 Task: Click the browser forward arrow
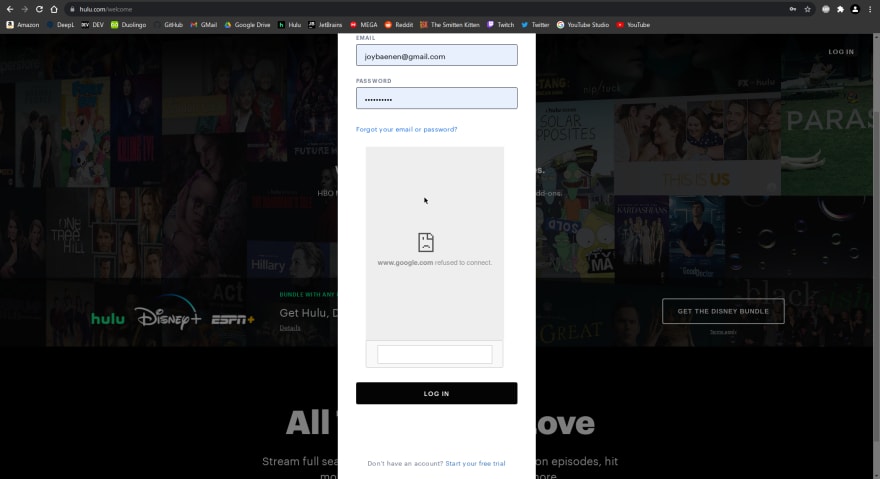pos(24,9)
